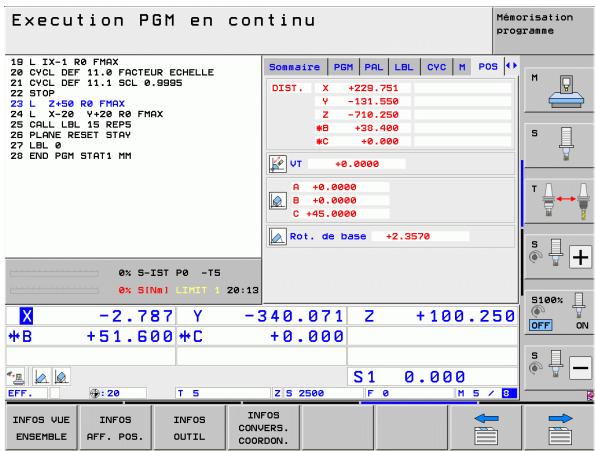Click C axis value +0.000 in position display

tap(307, 336)
